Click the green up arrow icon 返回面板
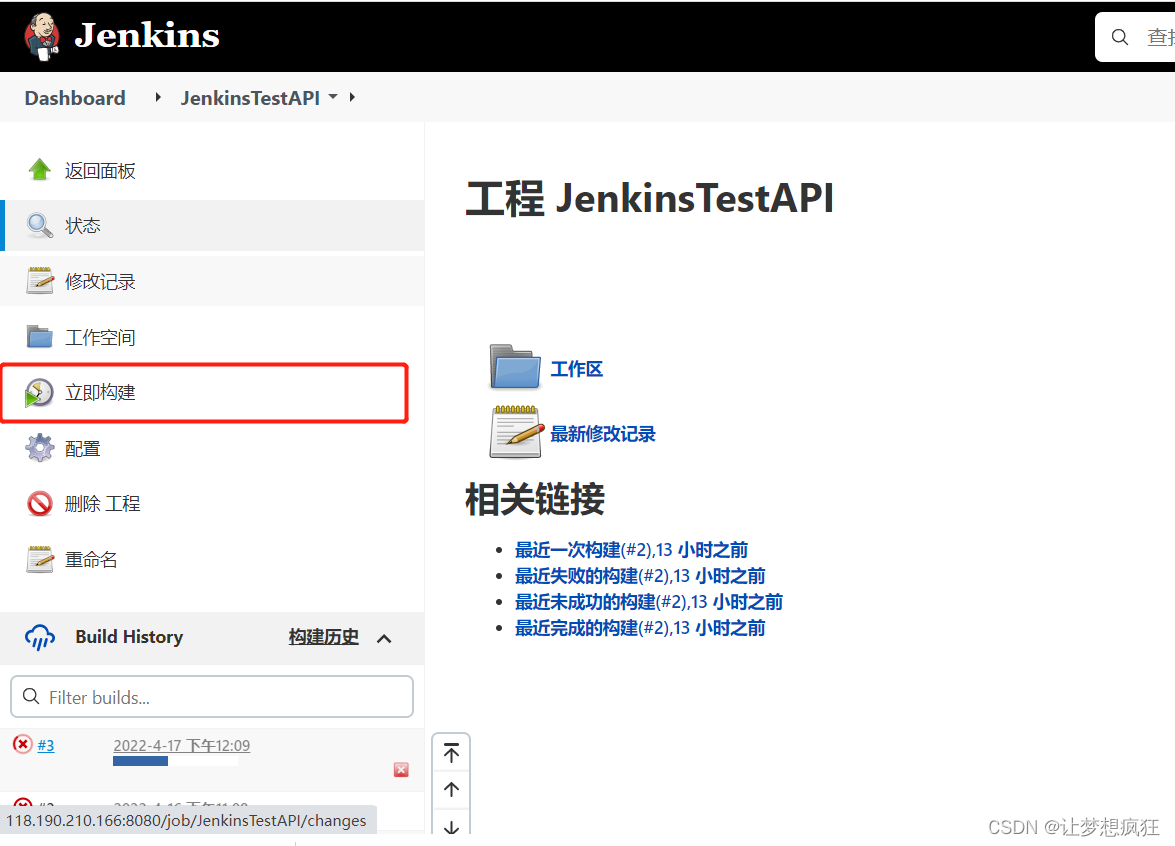The image size is (1175, 846). click(x=40, y=170)
